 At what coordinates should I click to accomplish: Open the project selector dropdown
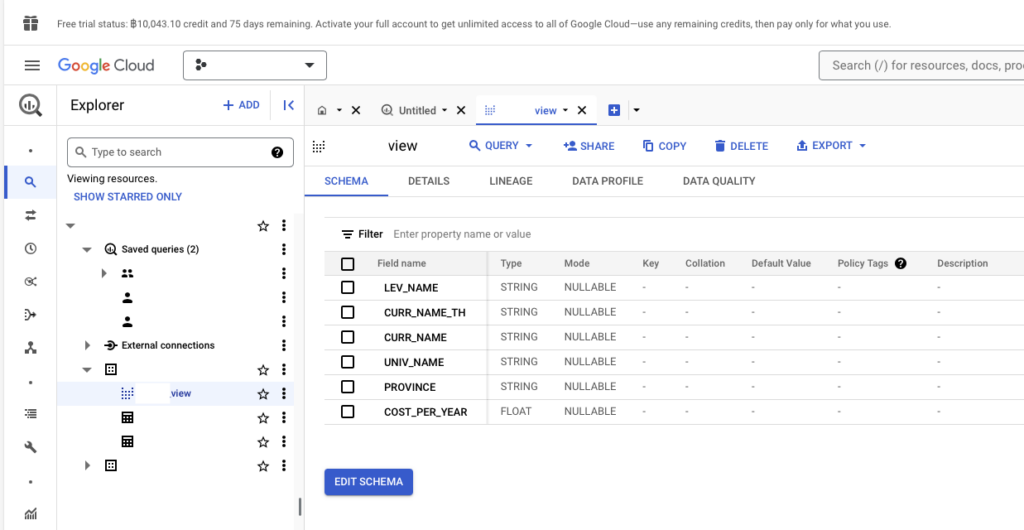coord(254,66)
